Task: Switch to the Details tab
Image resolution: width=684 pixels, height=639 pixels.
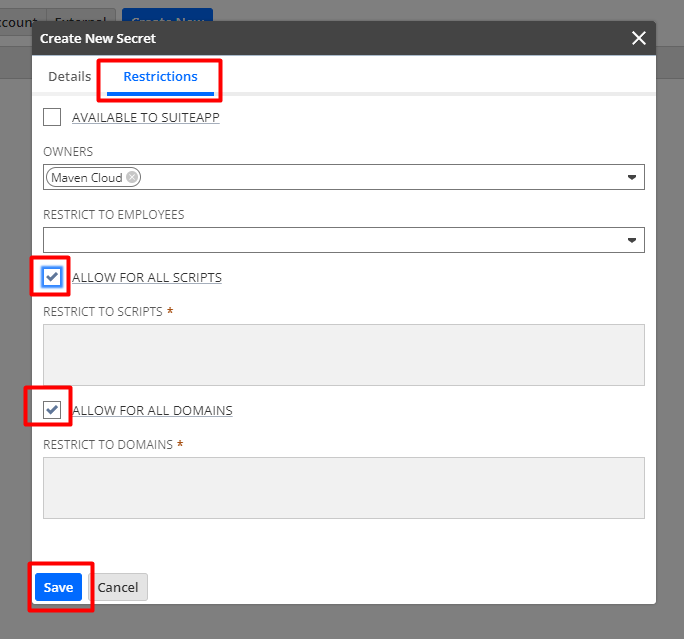Action: tap(69, 76)
